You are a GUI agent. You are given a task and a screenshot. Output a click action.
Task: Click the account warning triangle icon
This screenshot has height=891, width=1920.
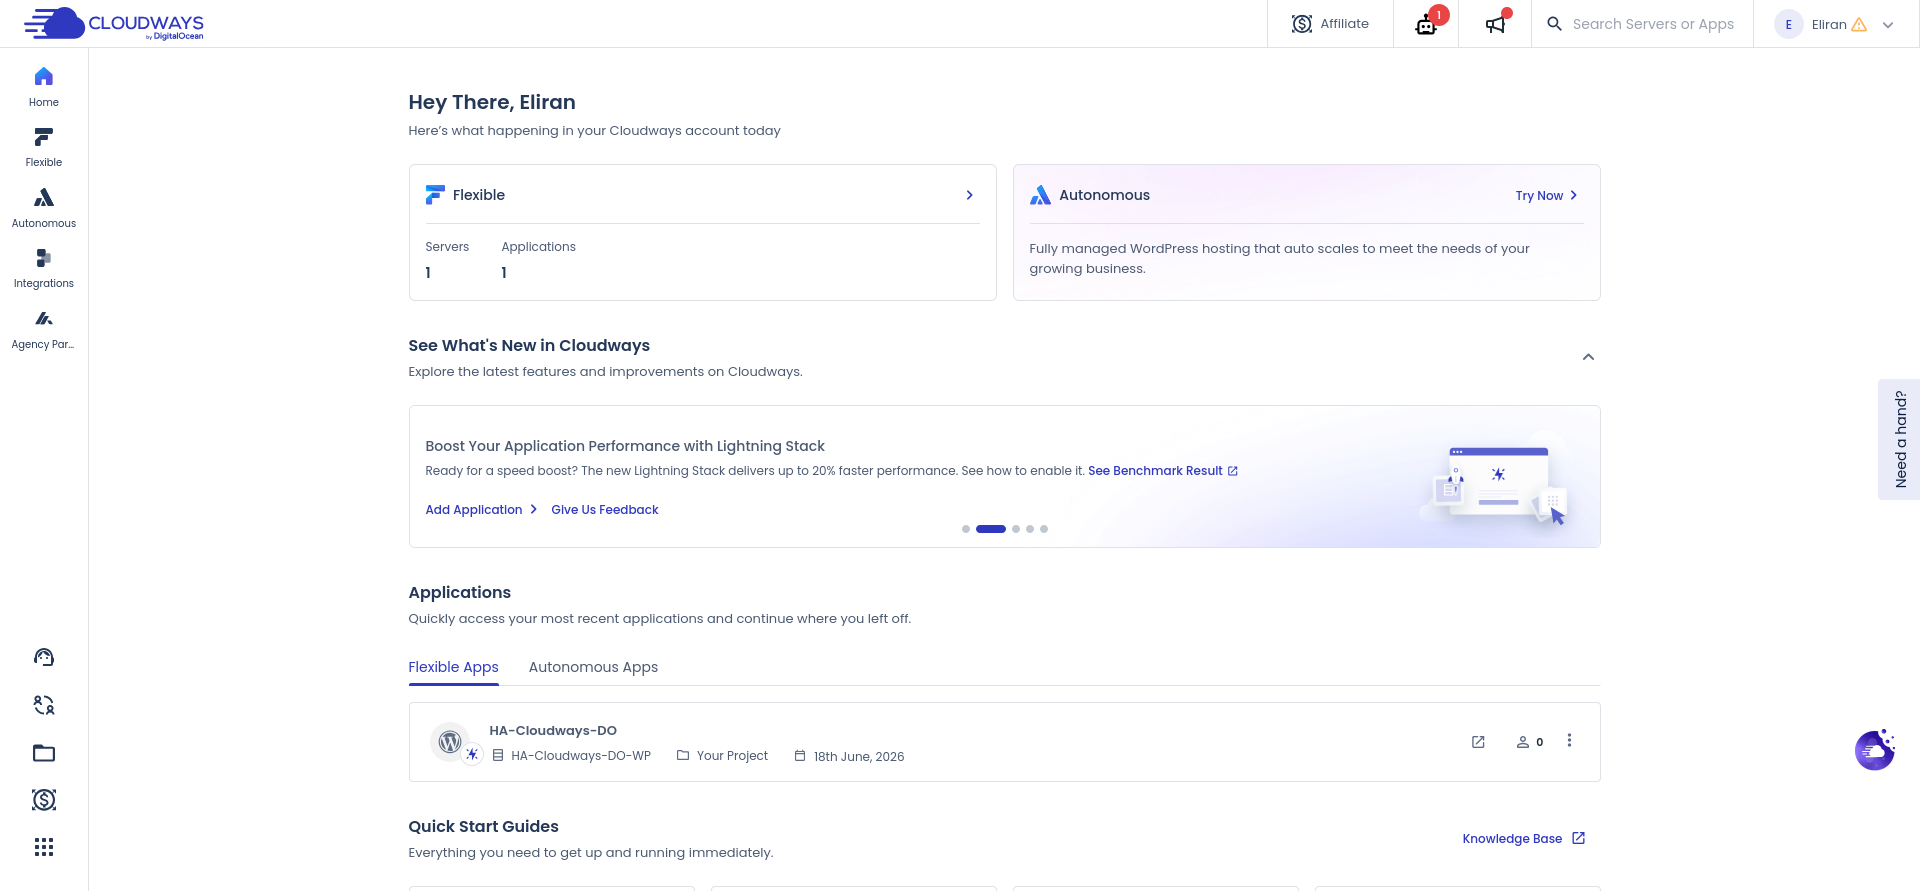tap(1859, 25)
